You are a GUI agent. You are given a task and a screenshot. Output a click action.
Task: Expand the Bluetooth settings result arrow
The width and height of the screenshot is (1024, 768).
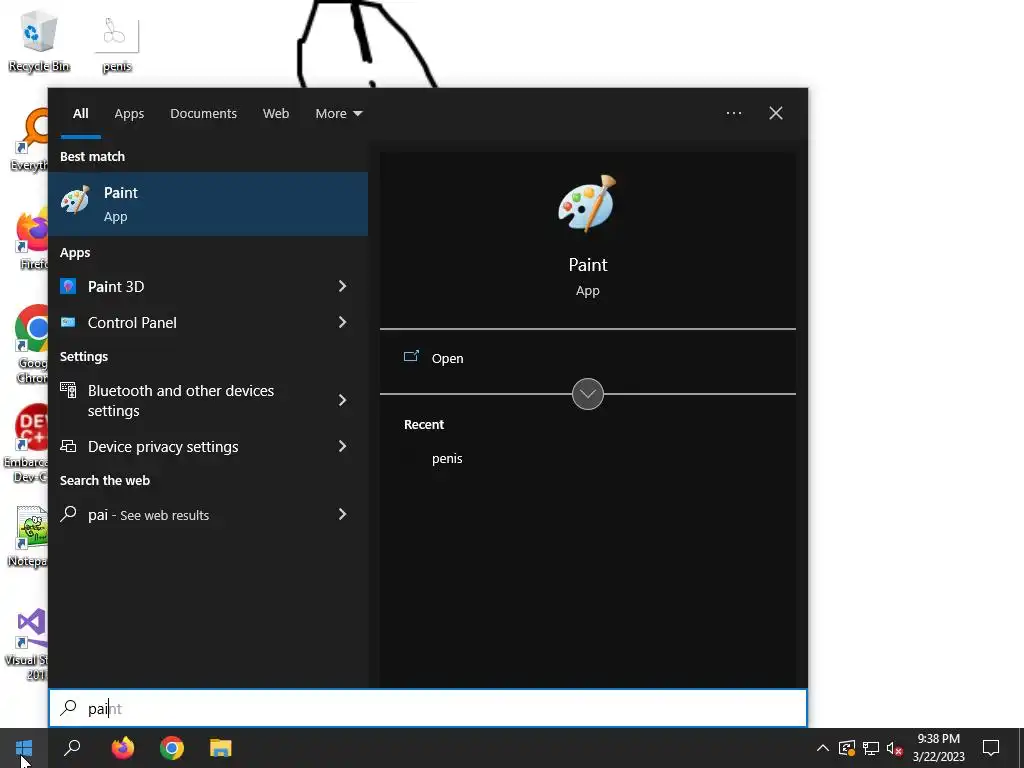point(342,400)
